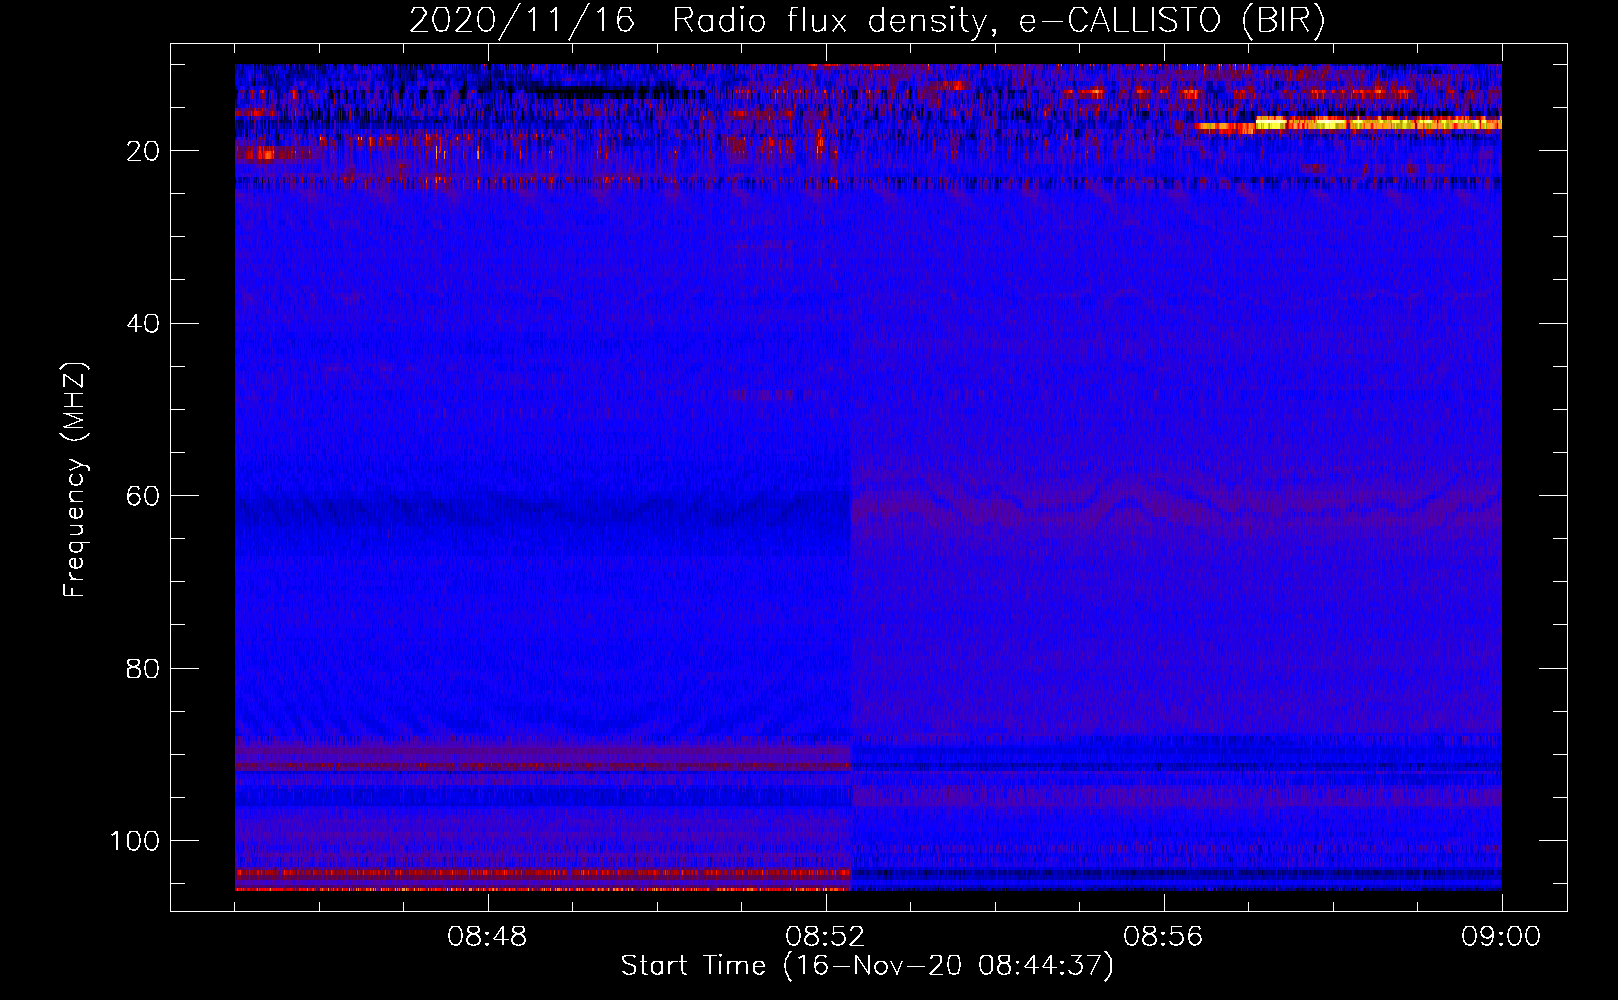Click the 08:52 time tick label
This screenshot has width=1618, height=1000.
(825, 937)
